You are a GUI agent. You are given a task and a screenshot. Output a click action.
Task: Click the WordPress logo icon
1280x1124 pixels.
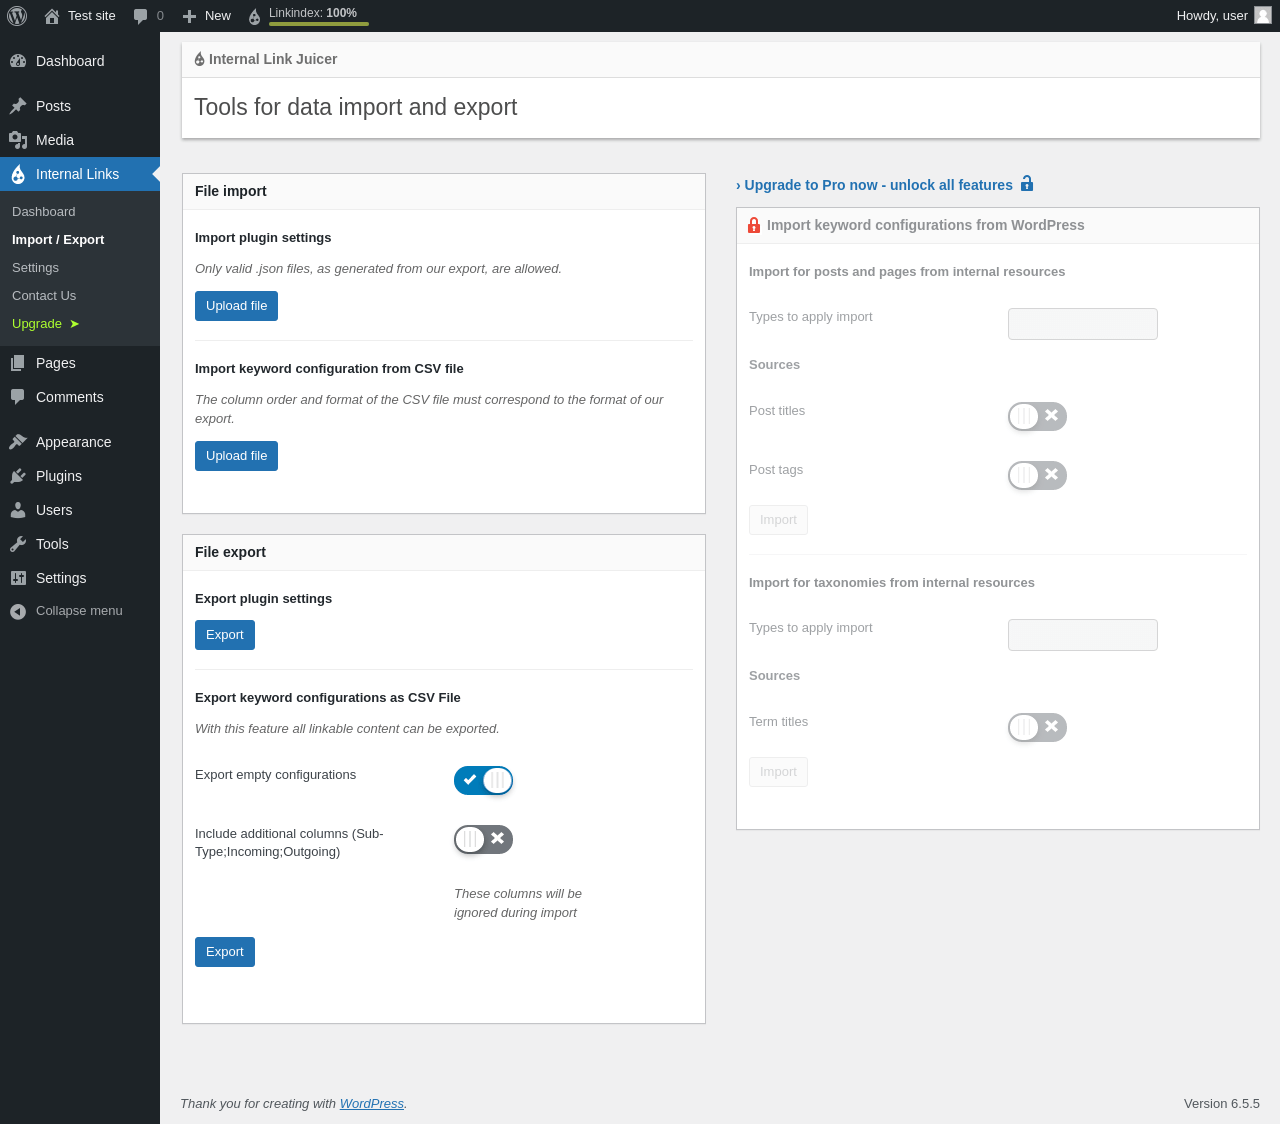17,16
